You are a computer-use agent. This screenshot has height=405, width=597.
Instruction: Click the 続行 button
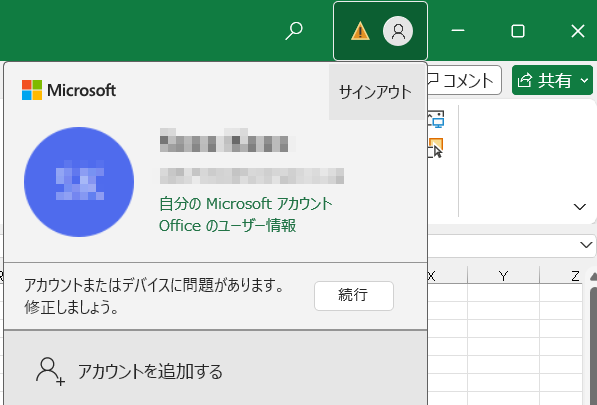click(354, 295)
